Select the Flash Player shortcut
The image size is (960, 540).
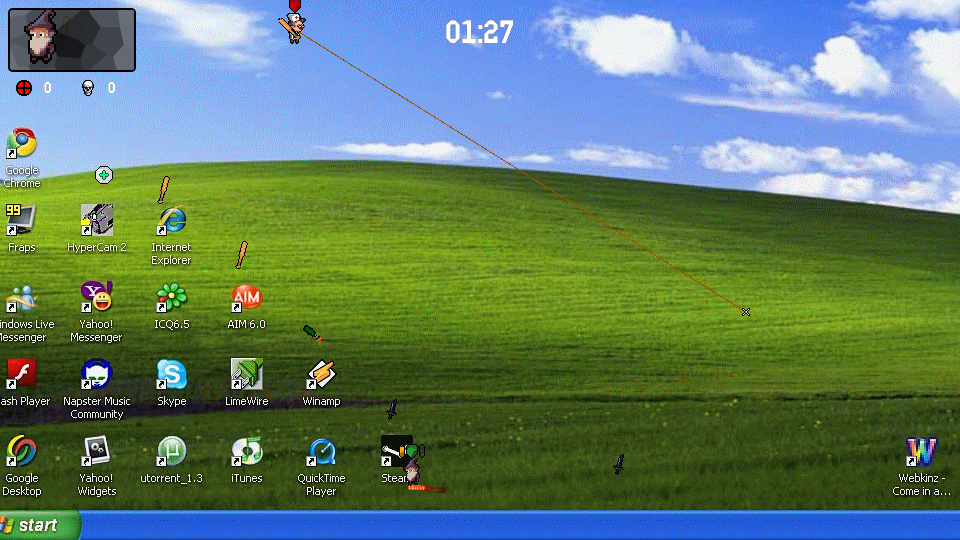[x=21, y=374]
